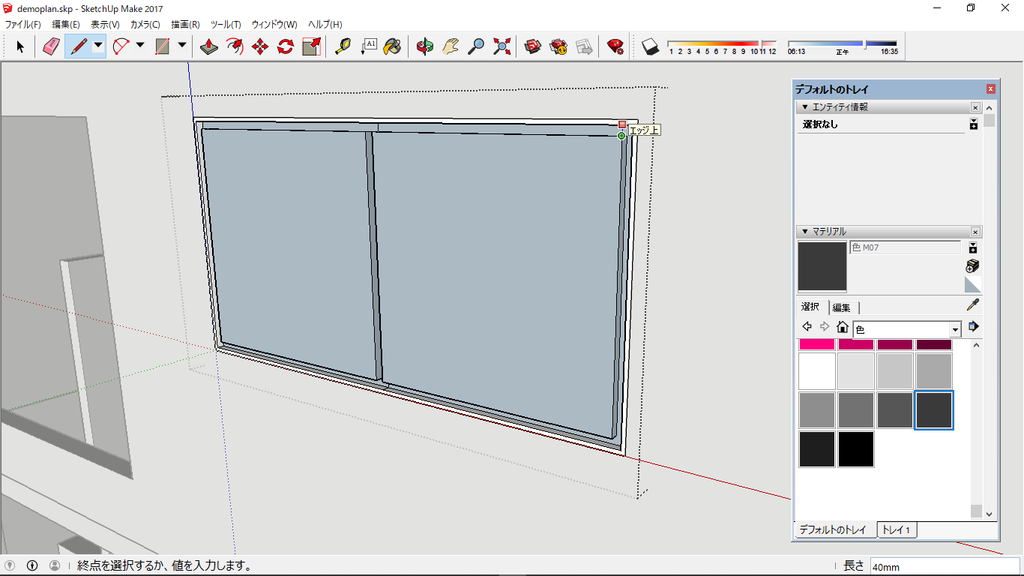Activate the Paint Bucket tool
This screenshot has height=576, width=1024.
[392, 46]
